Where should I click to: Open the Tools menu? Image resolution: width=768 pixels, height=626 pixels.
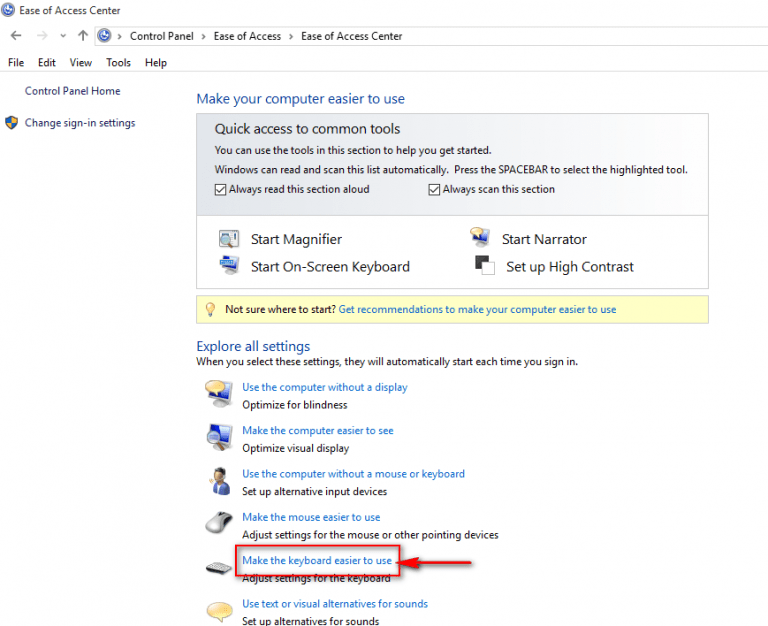118,62
